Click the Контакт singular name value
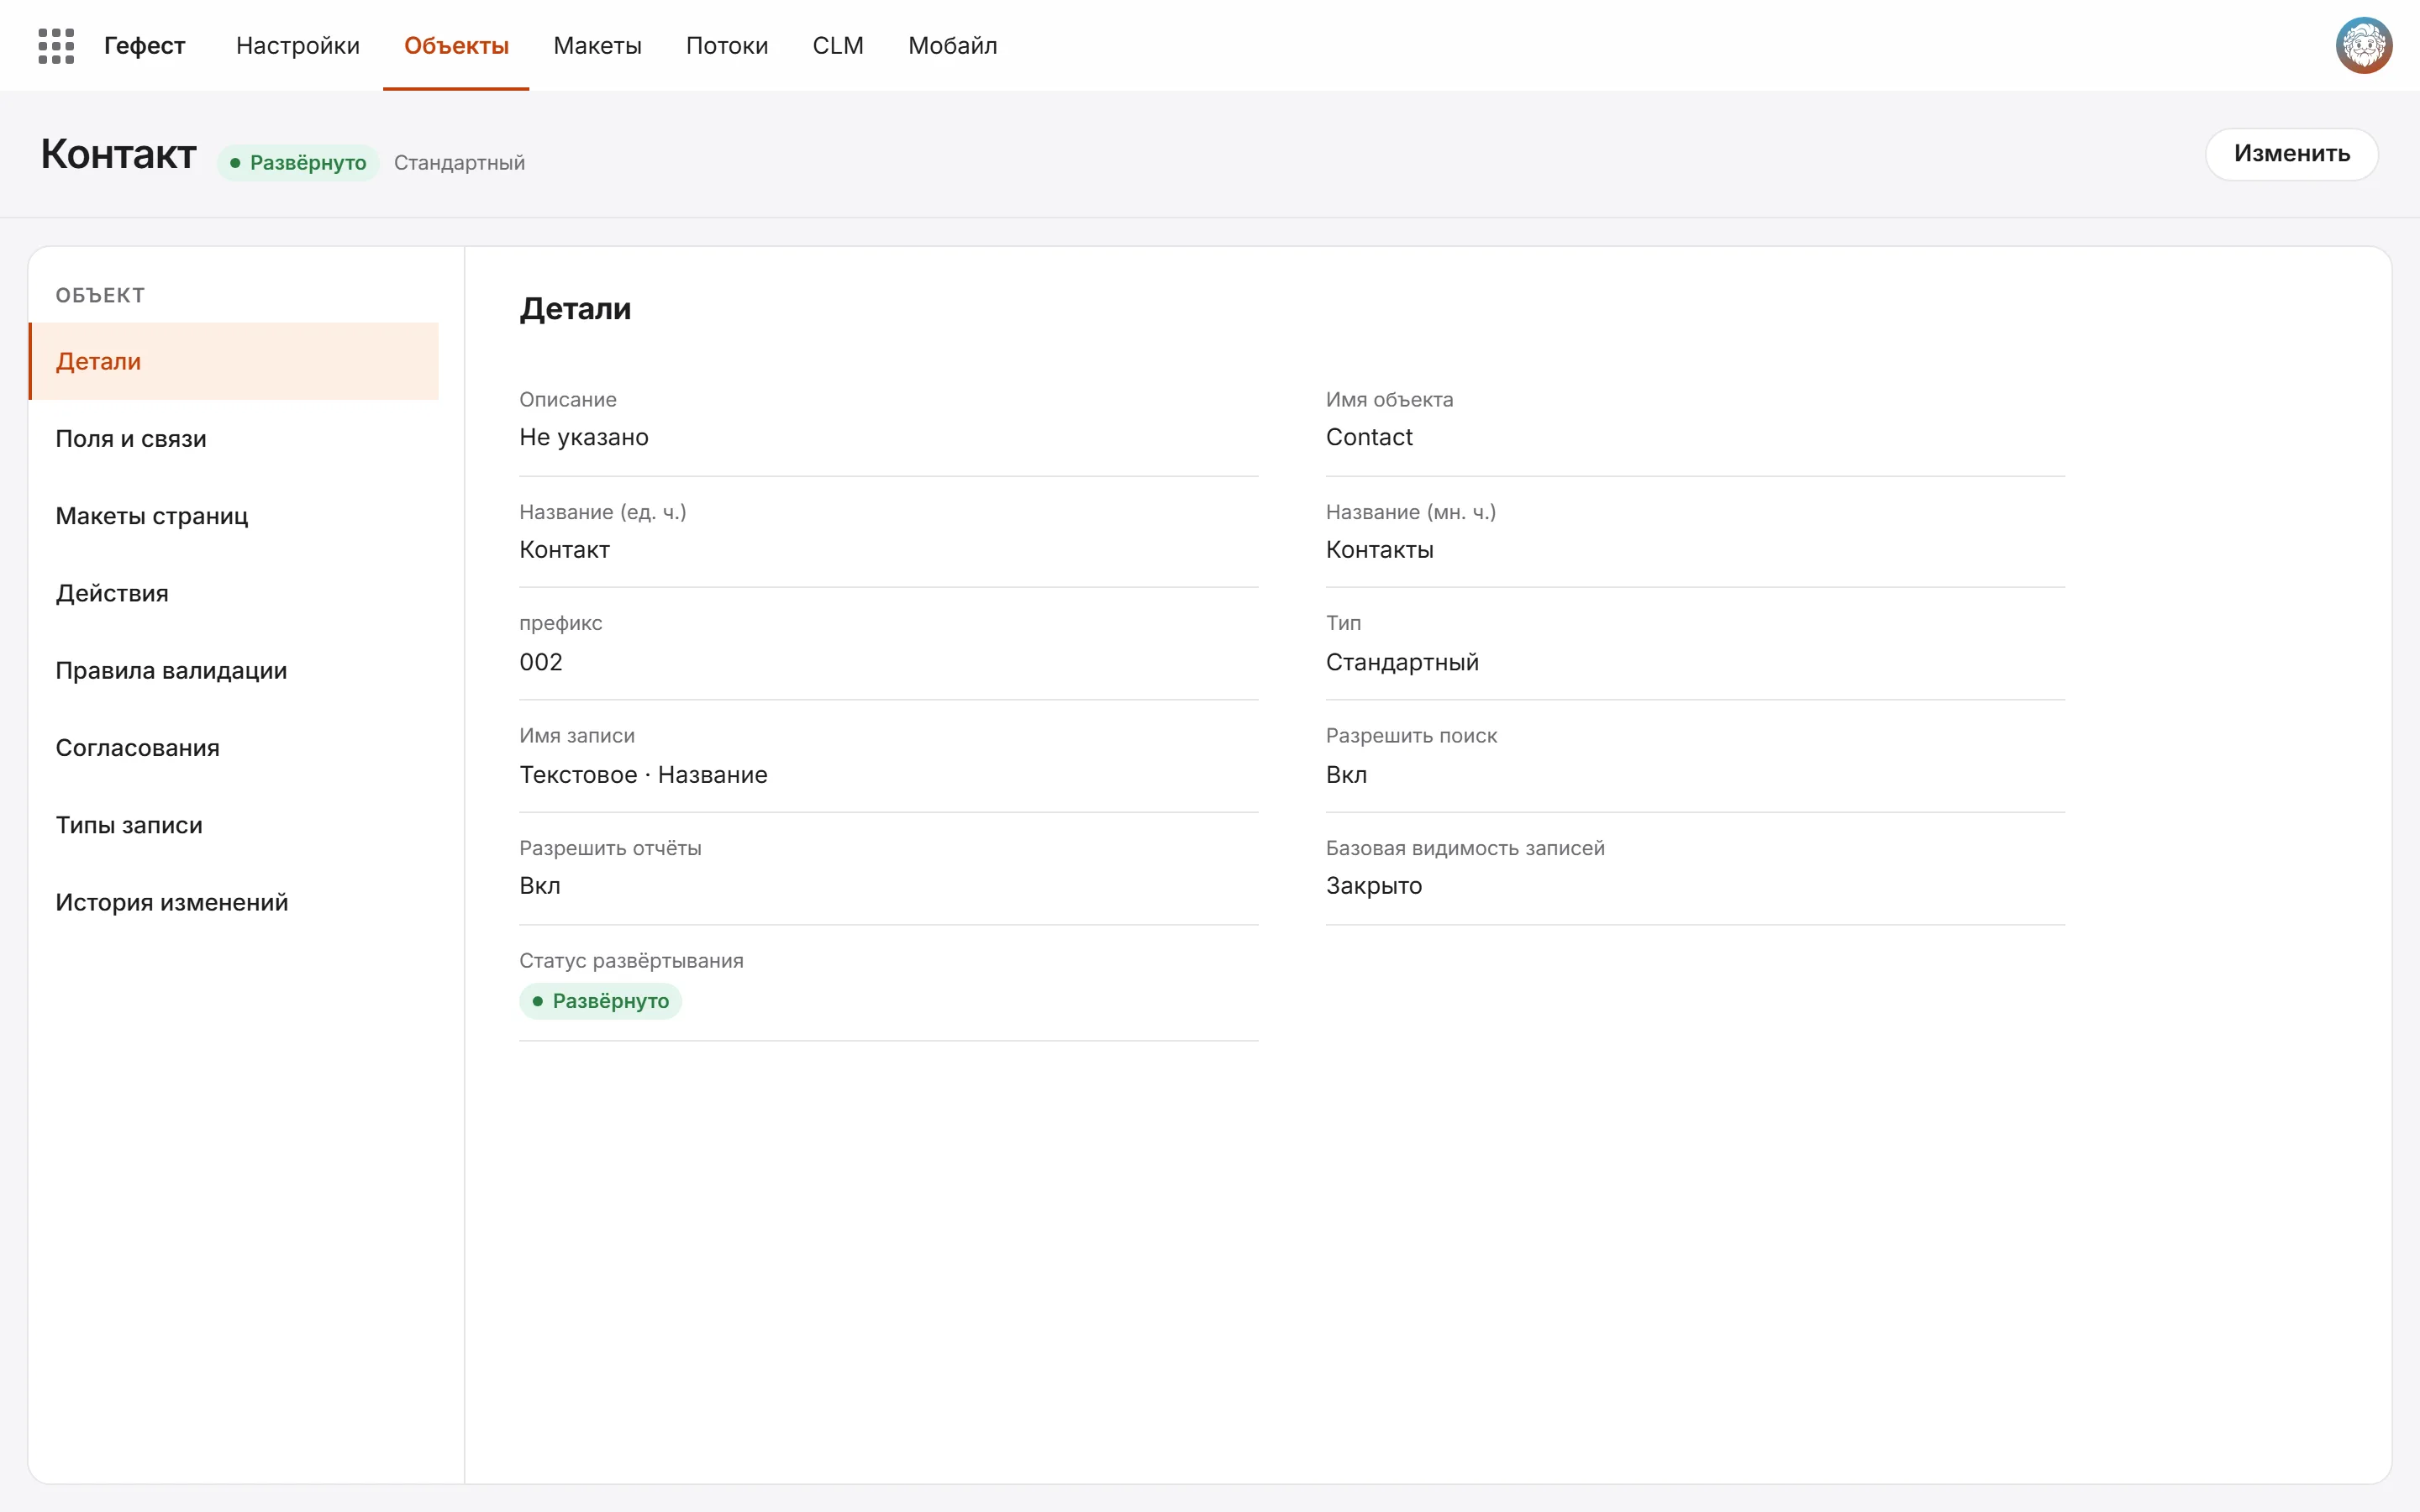 pos(564,550)
